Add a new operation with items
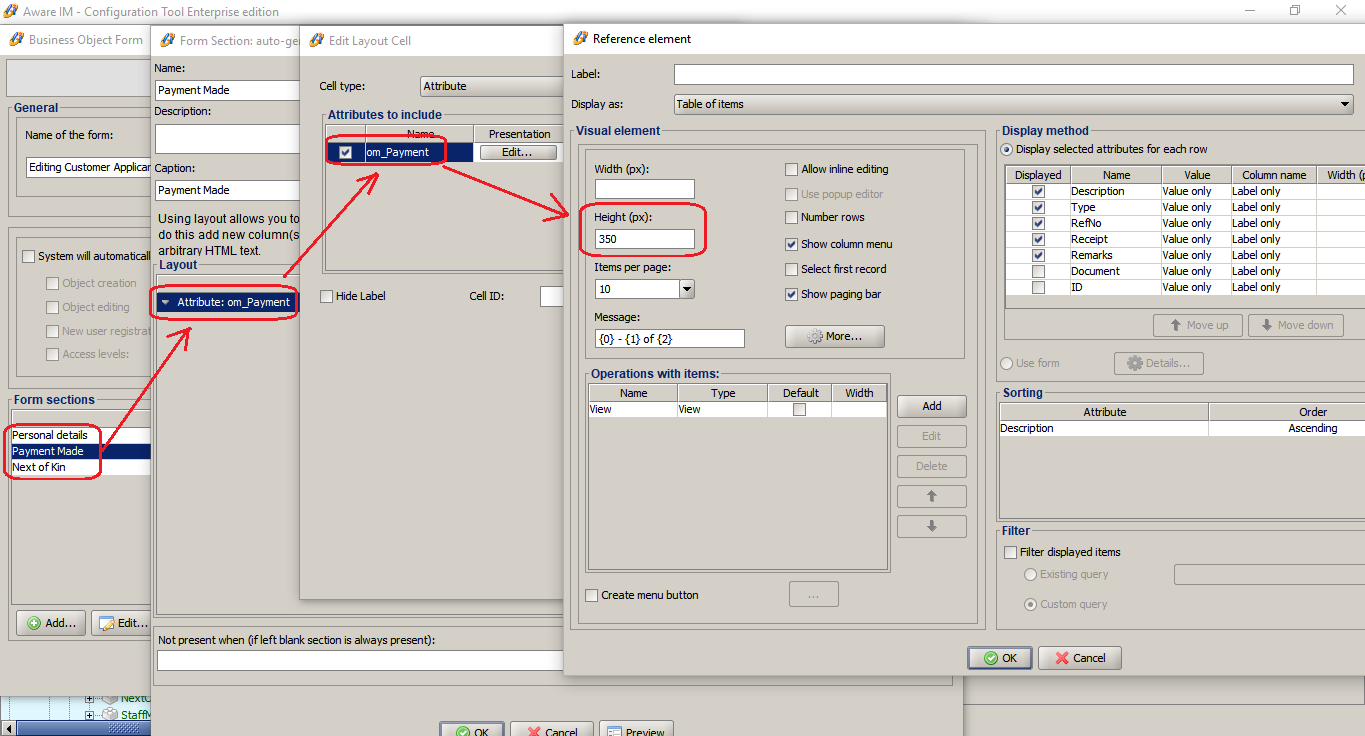The image size is (1365, 736). point(931,406)
